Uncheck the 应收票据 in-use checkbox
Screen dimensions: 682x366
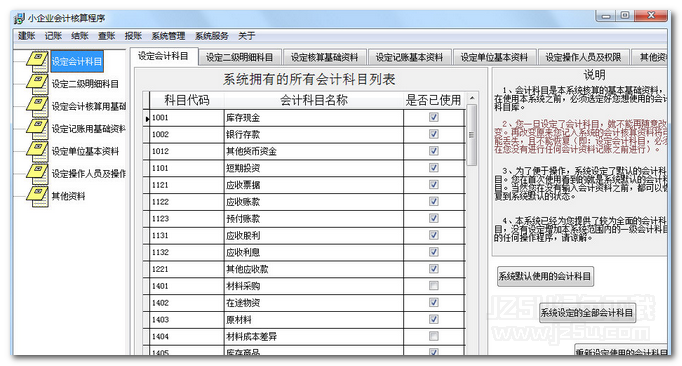[434, 185]
